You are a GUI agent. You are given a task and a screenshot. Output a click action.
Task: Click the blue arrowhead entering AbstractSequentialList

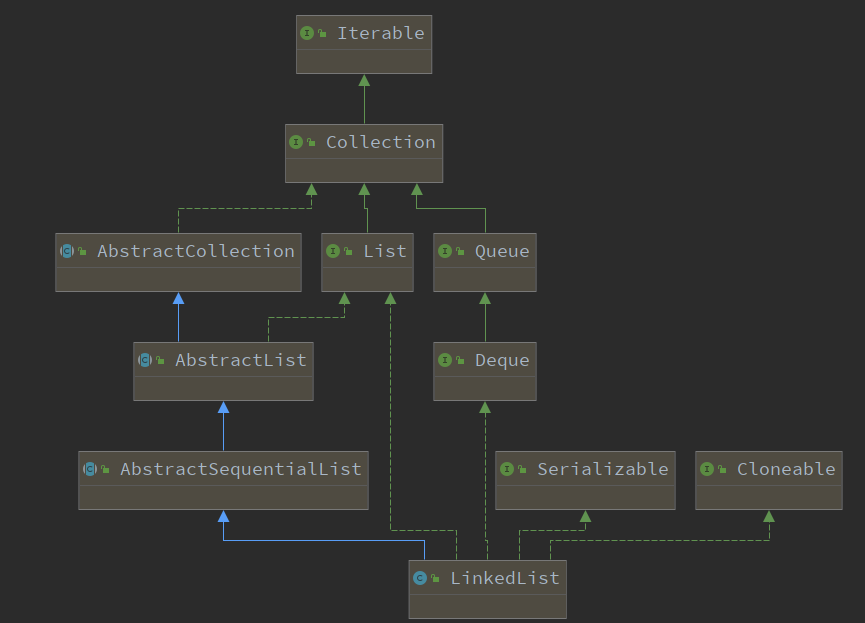tap(223, 516)
